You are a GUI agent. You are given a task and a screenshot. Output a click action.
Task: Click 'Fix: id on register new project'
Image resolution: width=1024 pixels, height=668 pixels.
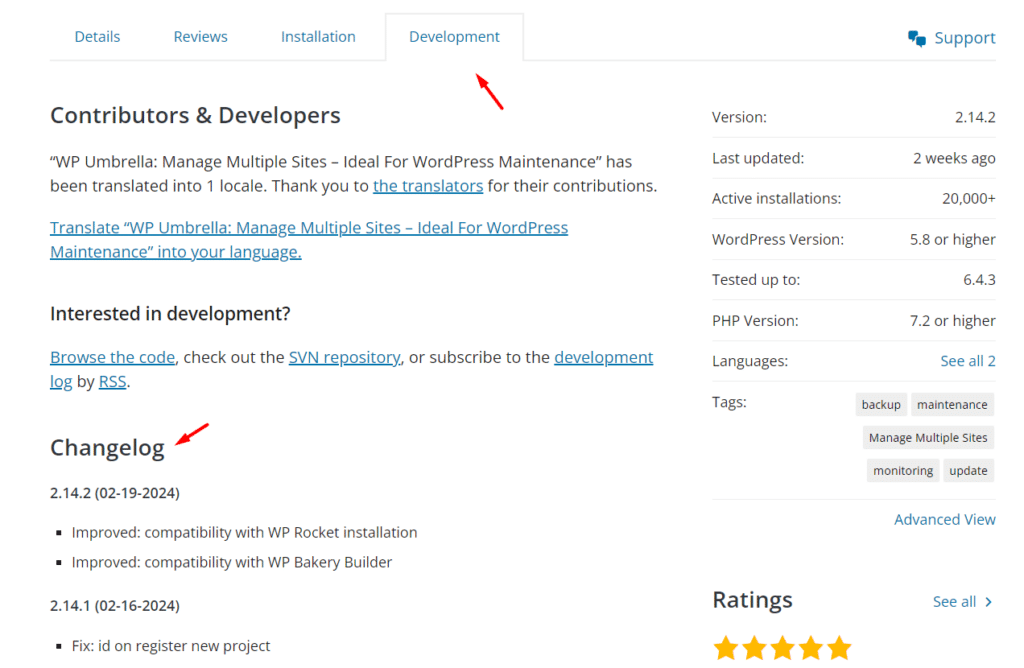coord(170,646)
